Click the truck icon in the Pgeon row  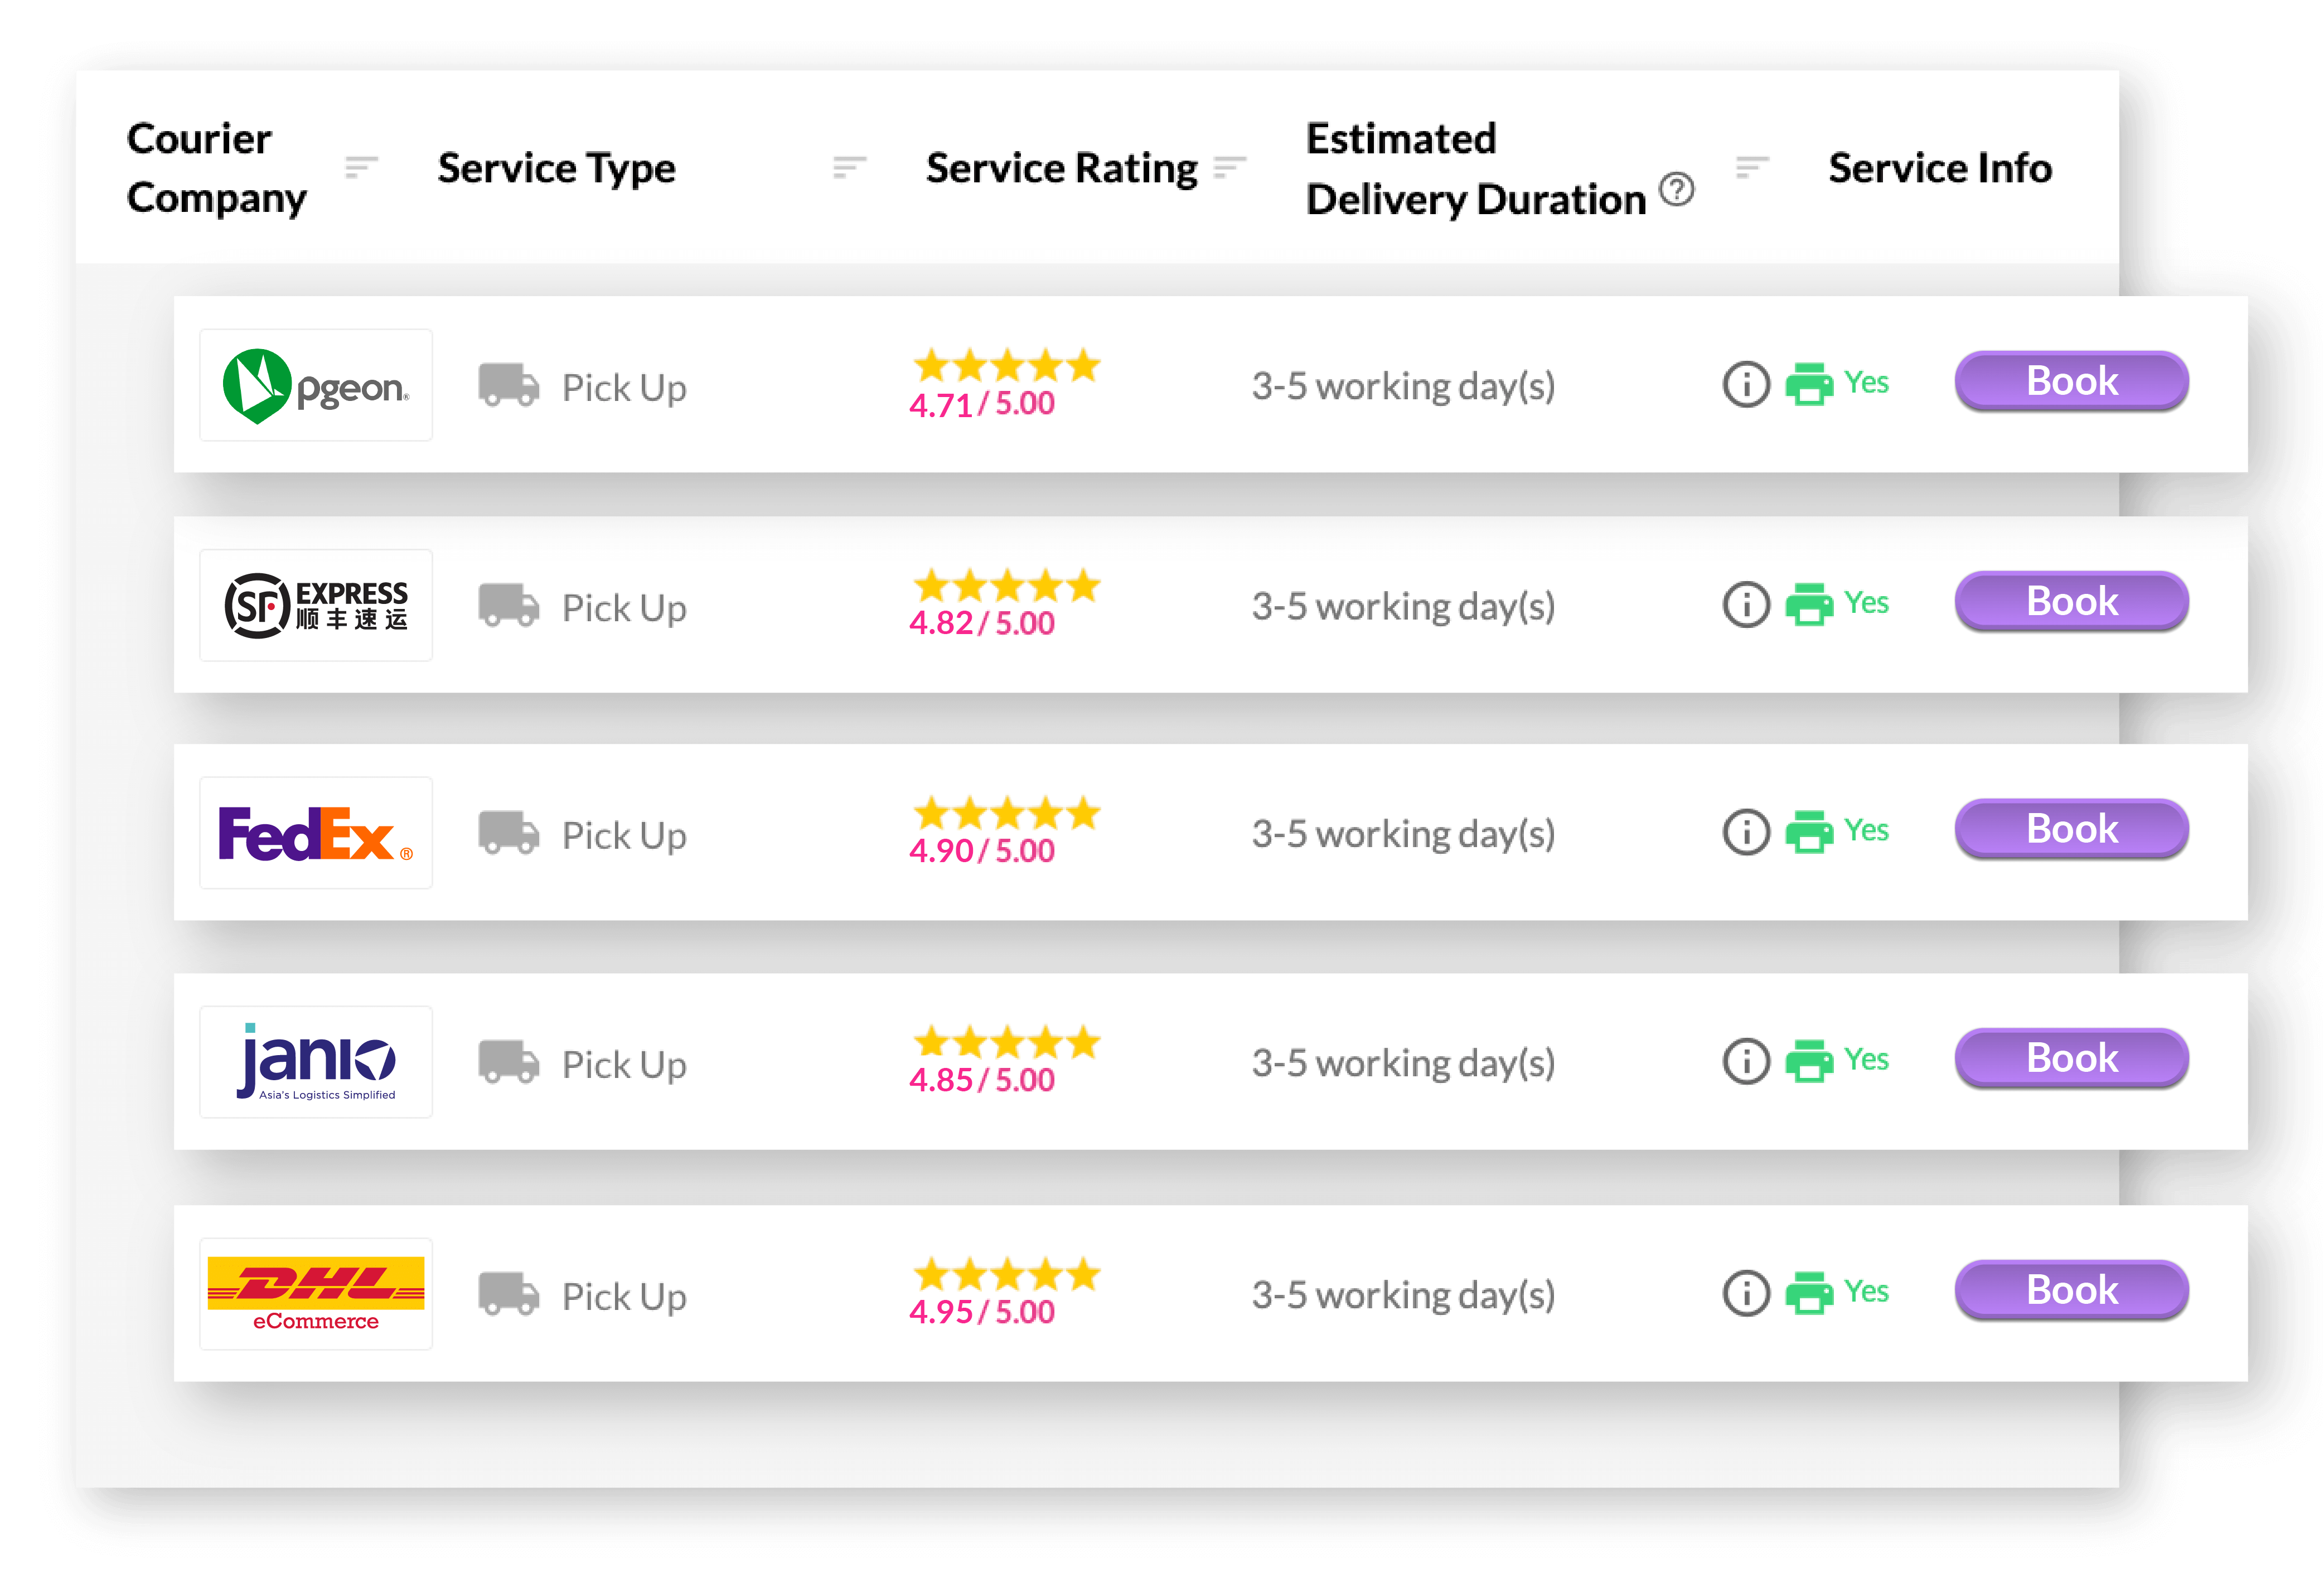tap(508, 385)
